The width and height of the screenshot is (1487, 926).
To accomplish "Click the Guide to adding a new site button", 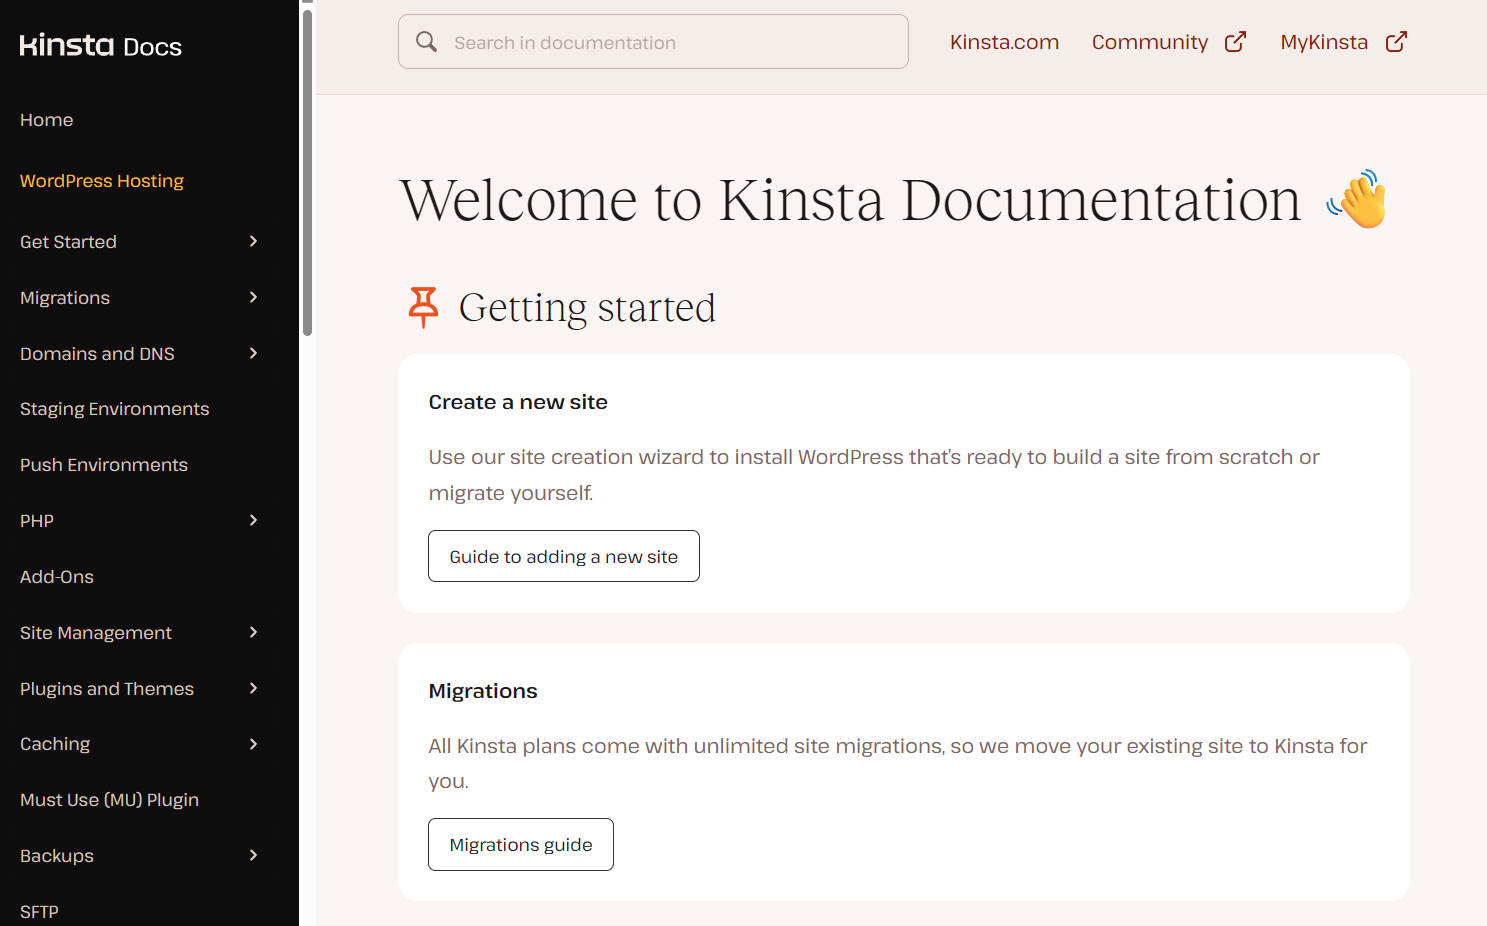I will coord(564,556).
